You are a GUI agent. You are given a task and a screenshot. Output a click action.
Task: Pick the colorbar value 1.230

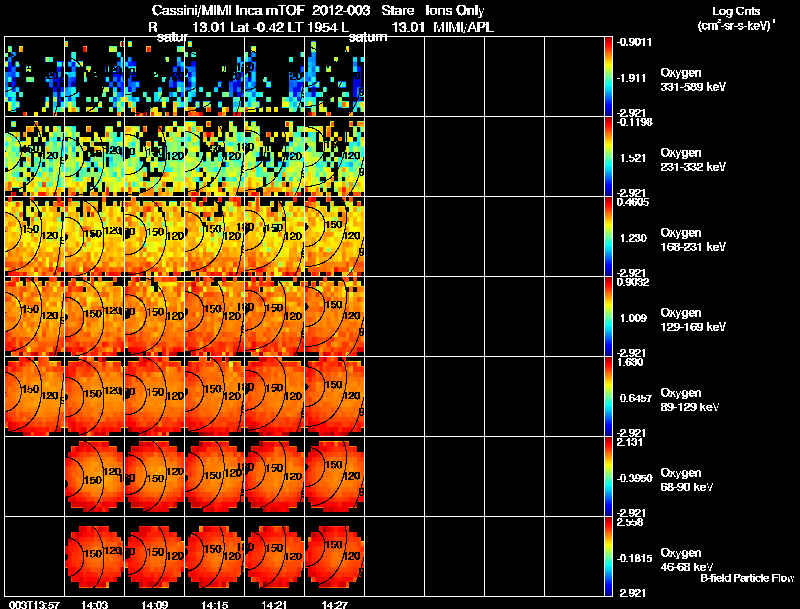[x=633, y=238]
